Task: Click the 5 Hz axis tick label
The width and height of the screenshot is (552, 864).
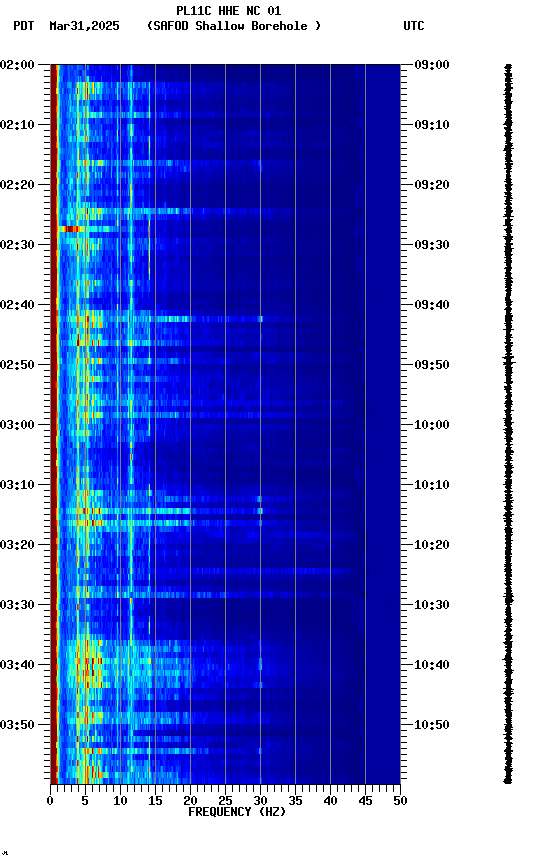Action: pos(85,801)
